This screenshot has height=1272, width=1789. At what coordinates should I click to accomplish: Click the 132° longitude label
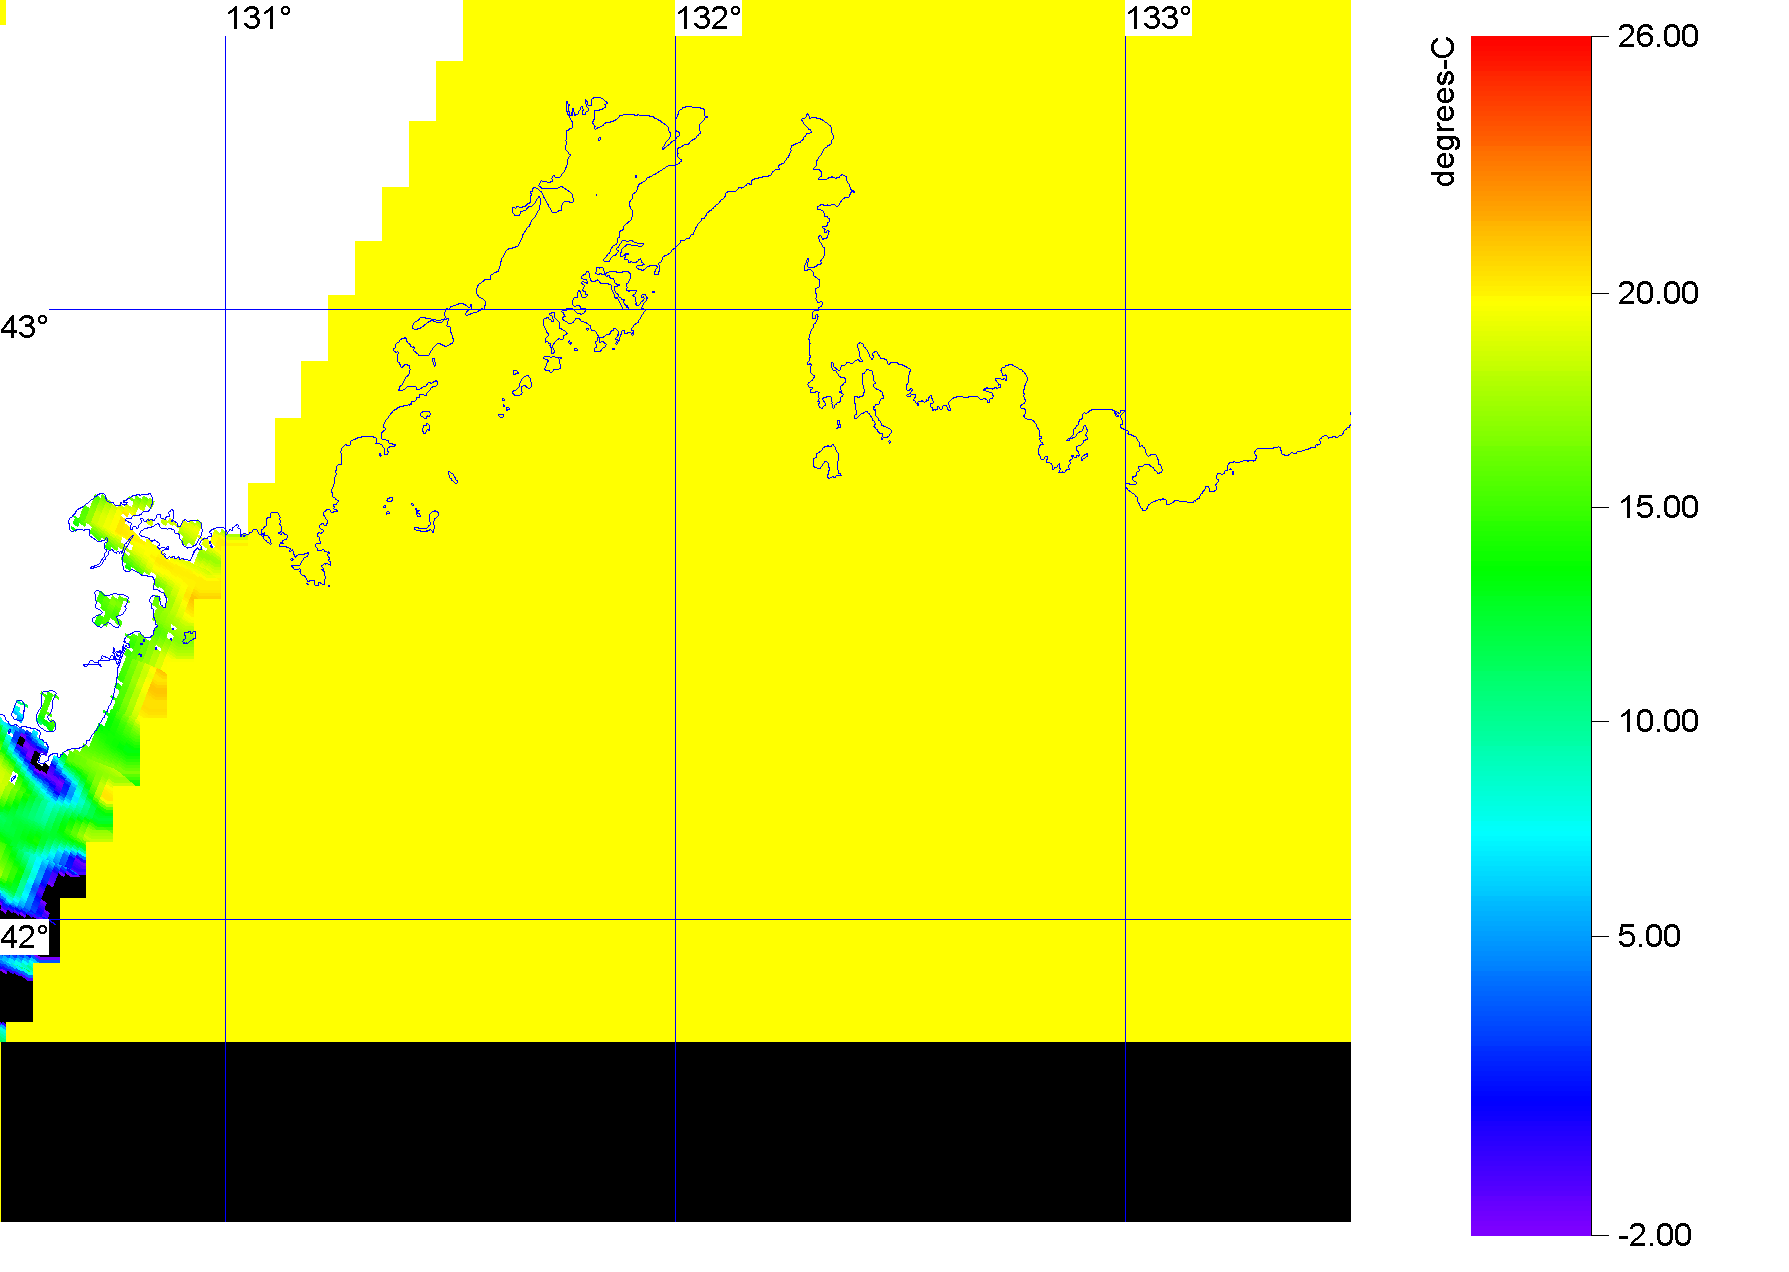[709, 18]
